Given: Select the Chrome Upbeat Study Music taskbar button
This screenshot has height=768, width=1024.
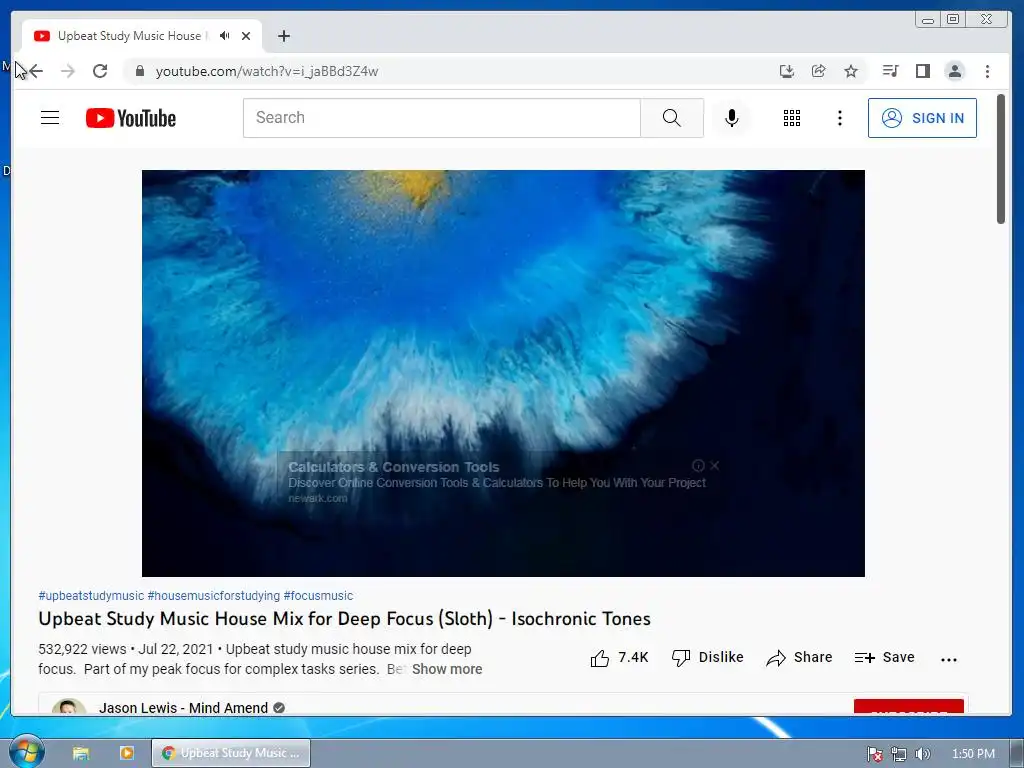Looking at the screenshot, I should tap(231, 753).
